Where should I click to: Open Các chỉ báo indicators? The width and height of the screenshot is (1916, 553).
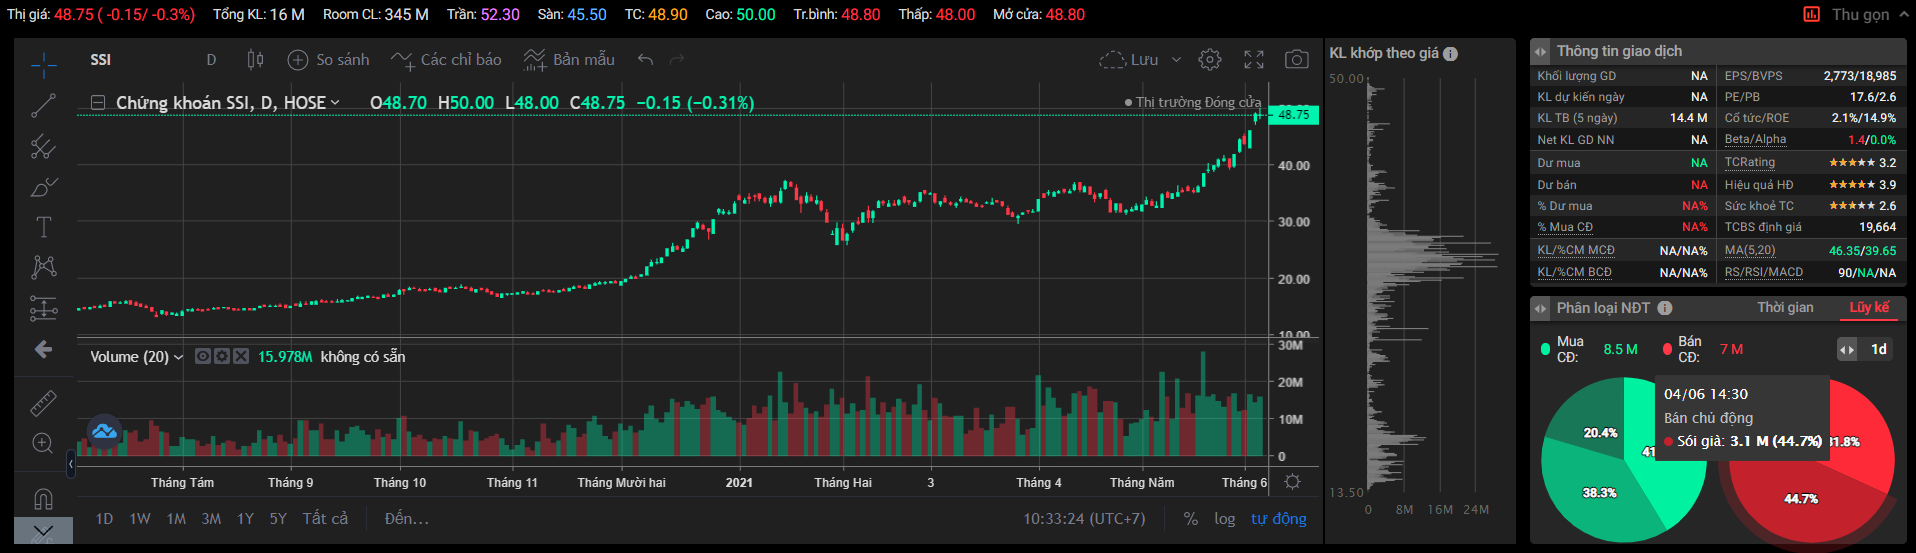pos(446,60)
